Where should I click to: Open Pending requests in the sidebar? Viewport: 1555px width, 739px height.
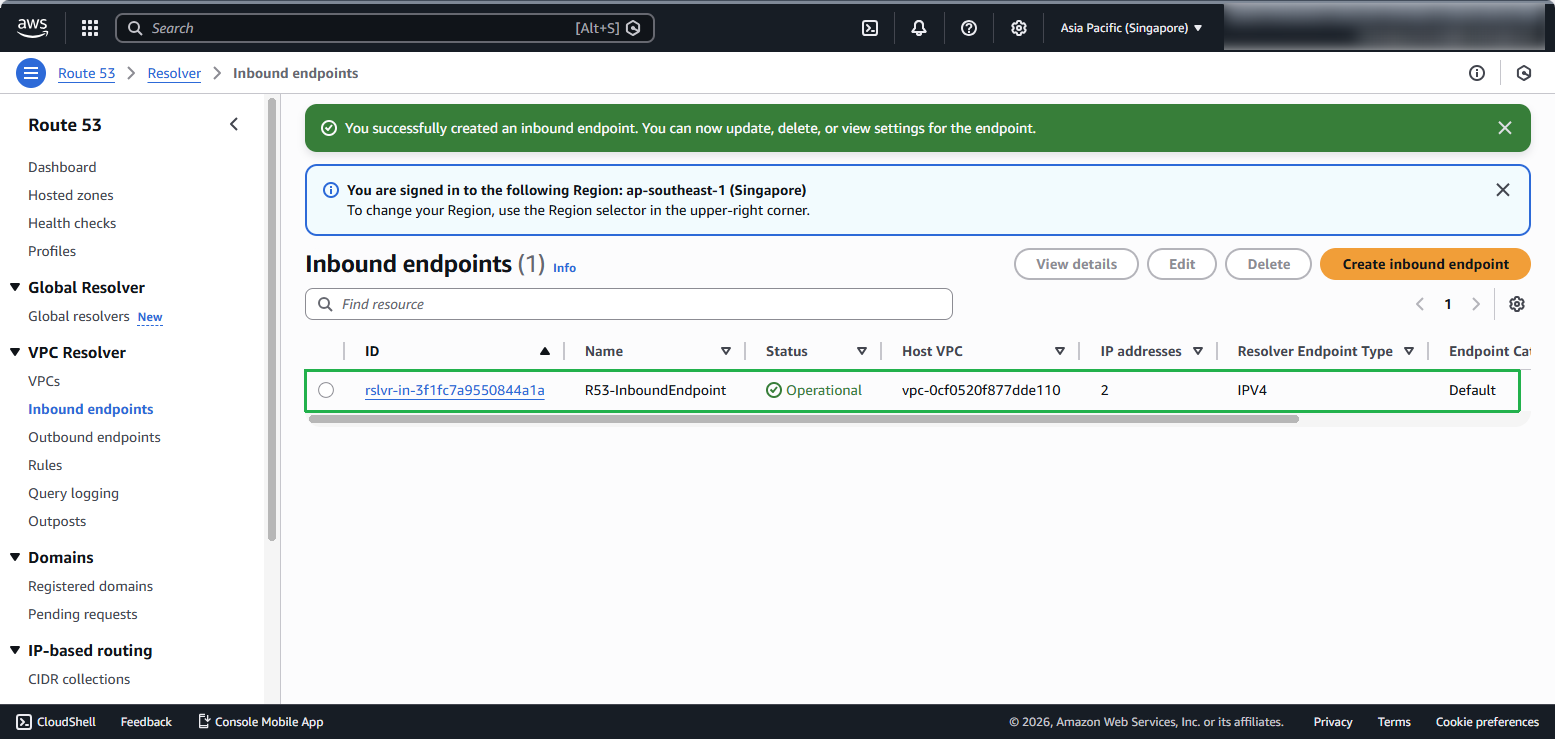coord(83,614)
